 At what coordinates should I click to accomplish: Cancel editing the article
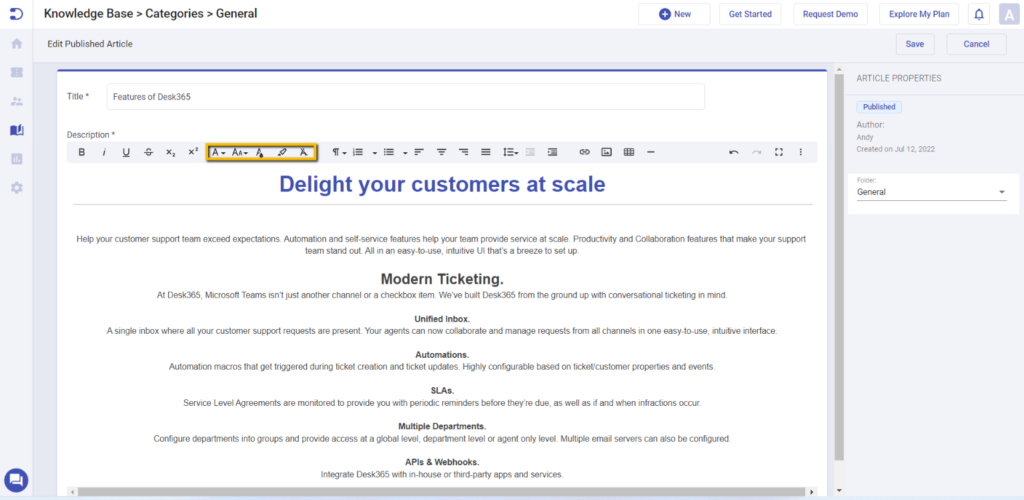pos(976,44)
